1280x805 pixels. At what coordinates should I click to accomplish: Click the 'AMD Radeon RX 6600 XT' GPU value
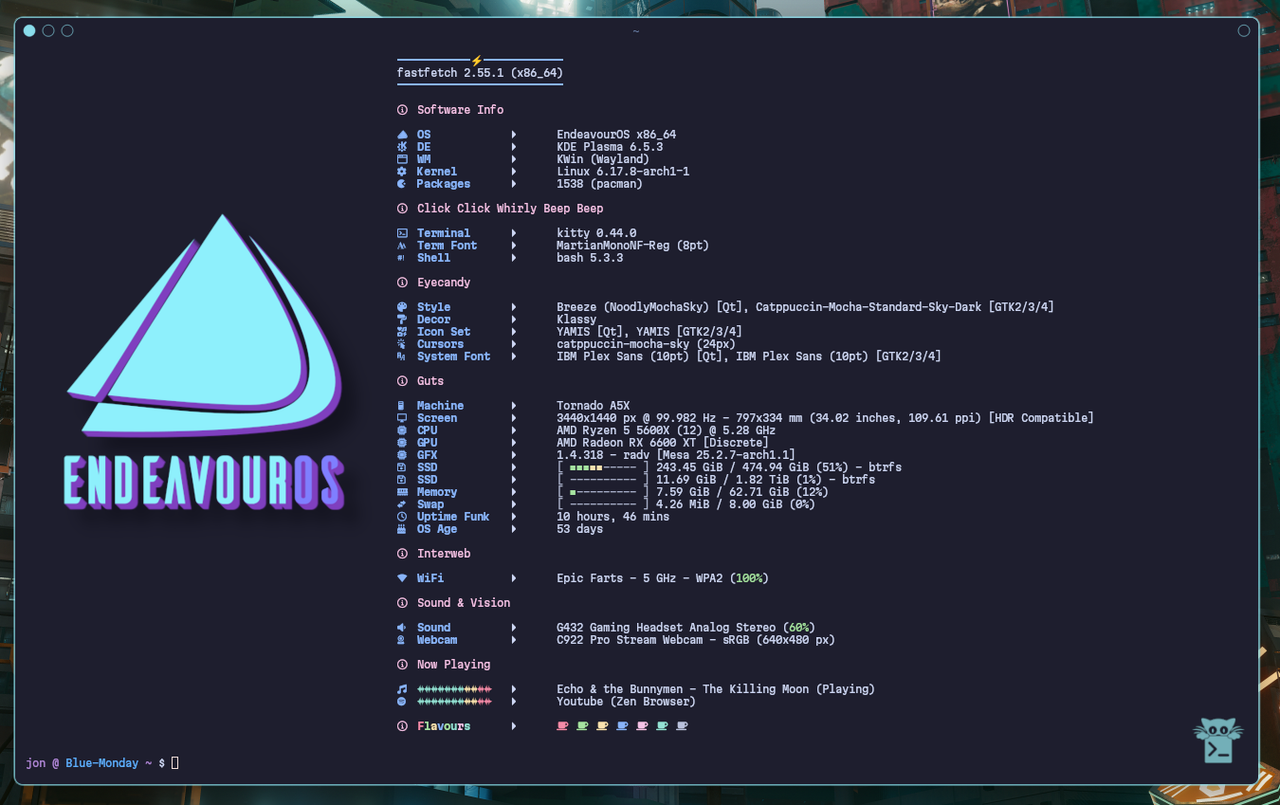(626, 443)
